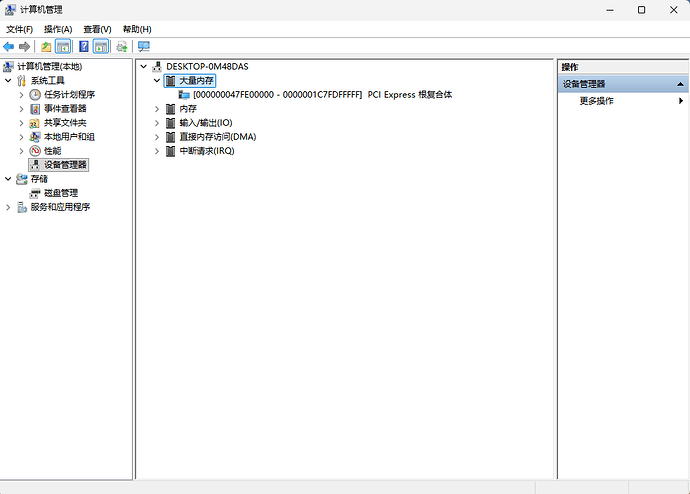Image resolution: width=690 pixels, height=494 pixels.
Task: Expand the 内存 resource node
Action: click(157, 109)
